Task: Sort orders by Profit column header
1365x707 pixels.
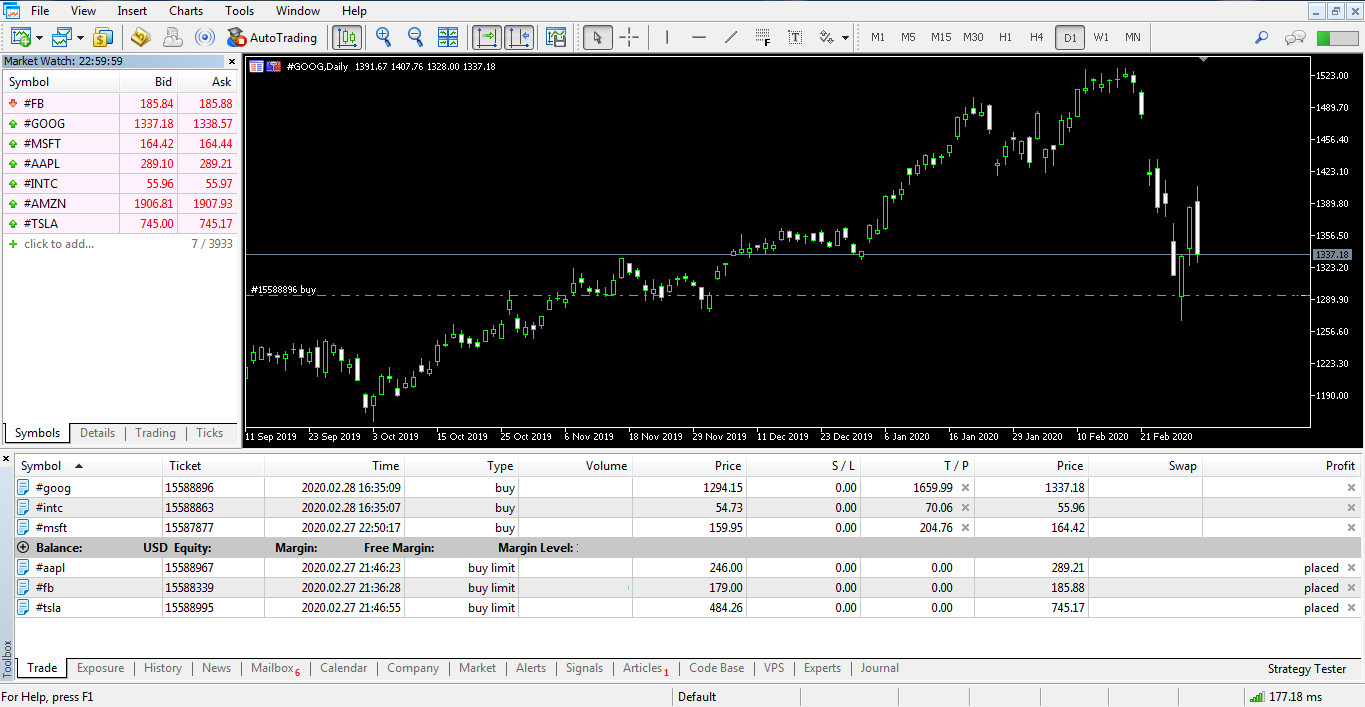Action: point(1281,466)
